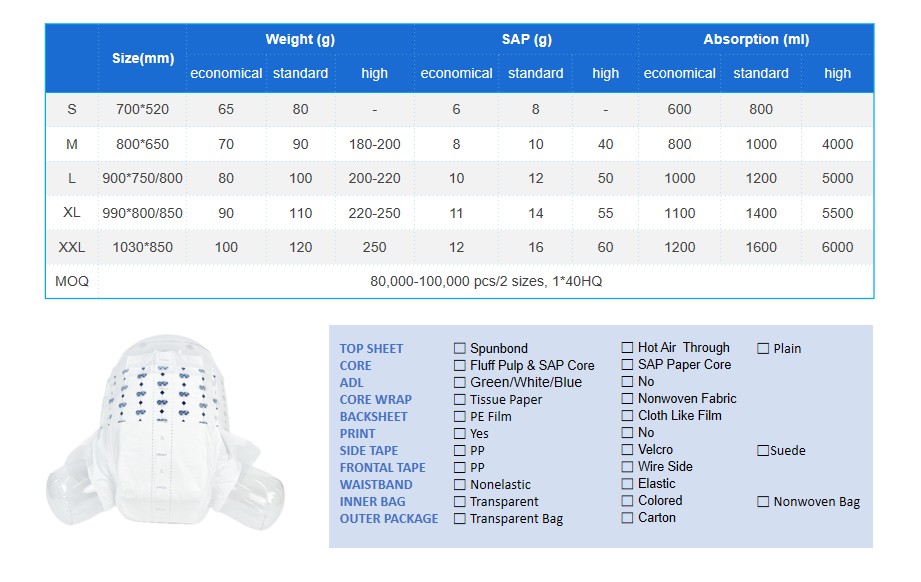Select the 800*650 size cell
Viewport: 921px width, 582px height.
pyautogui.click(x=142, y=144)
